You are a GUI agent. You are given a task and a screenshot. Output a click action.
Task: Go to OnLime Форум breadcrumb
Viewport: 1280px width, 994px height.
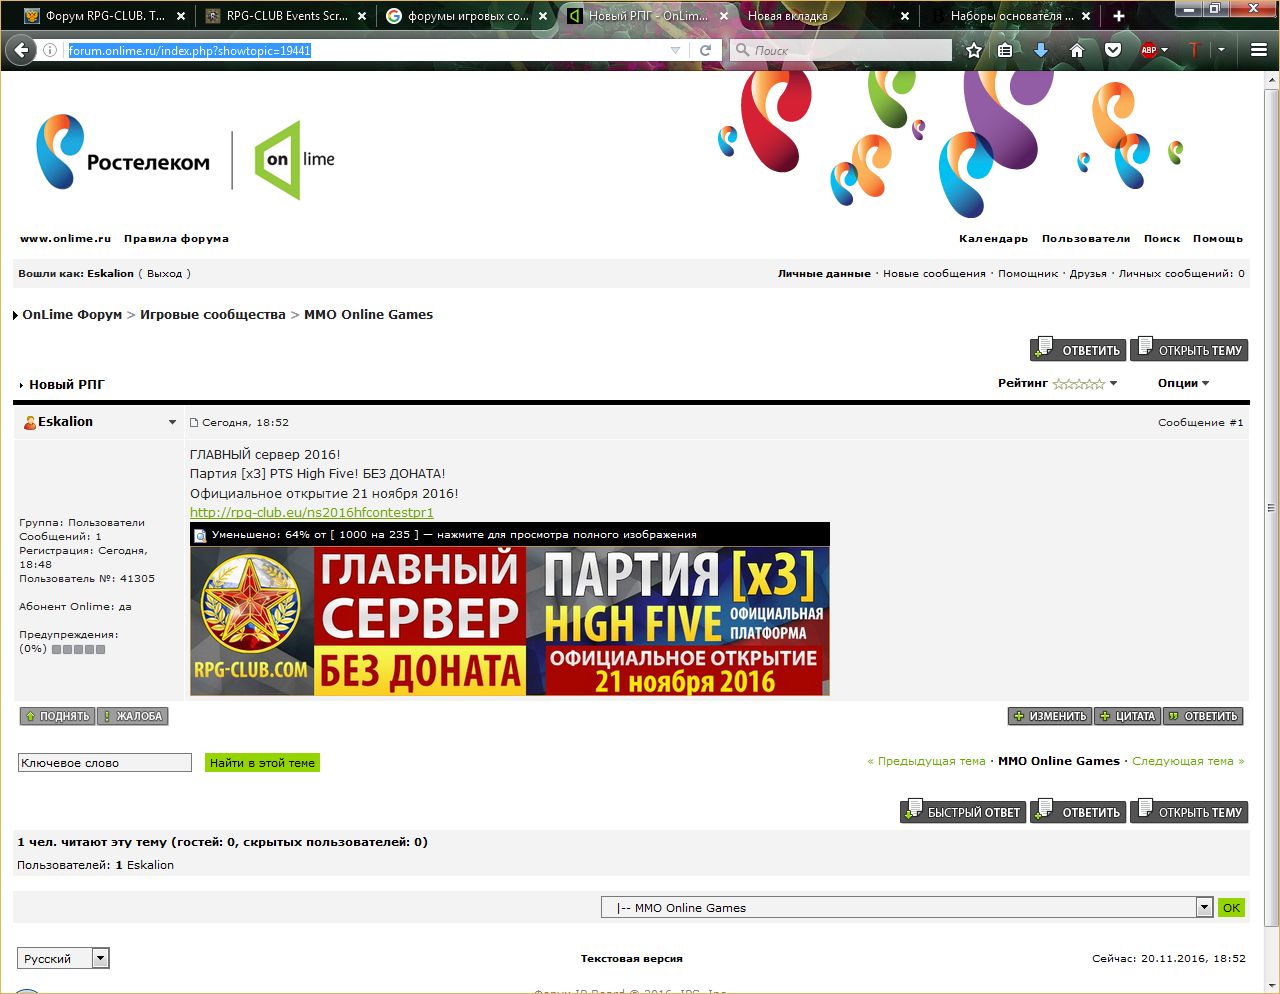(72, 314)
